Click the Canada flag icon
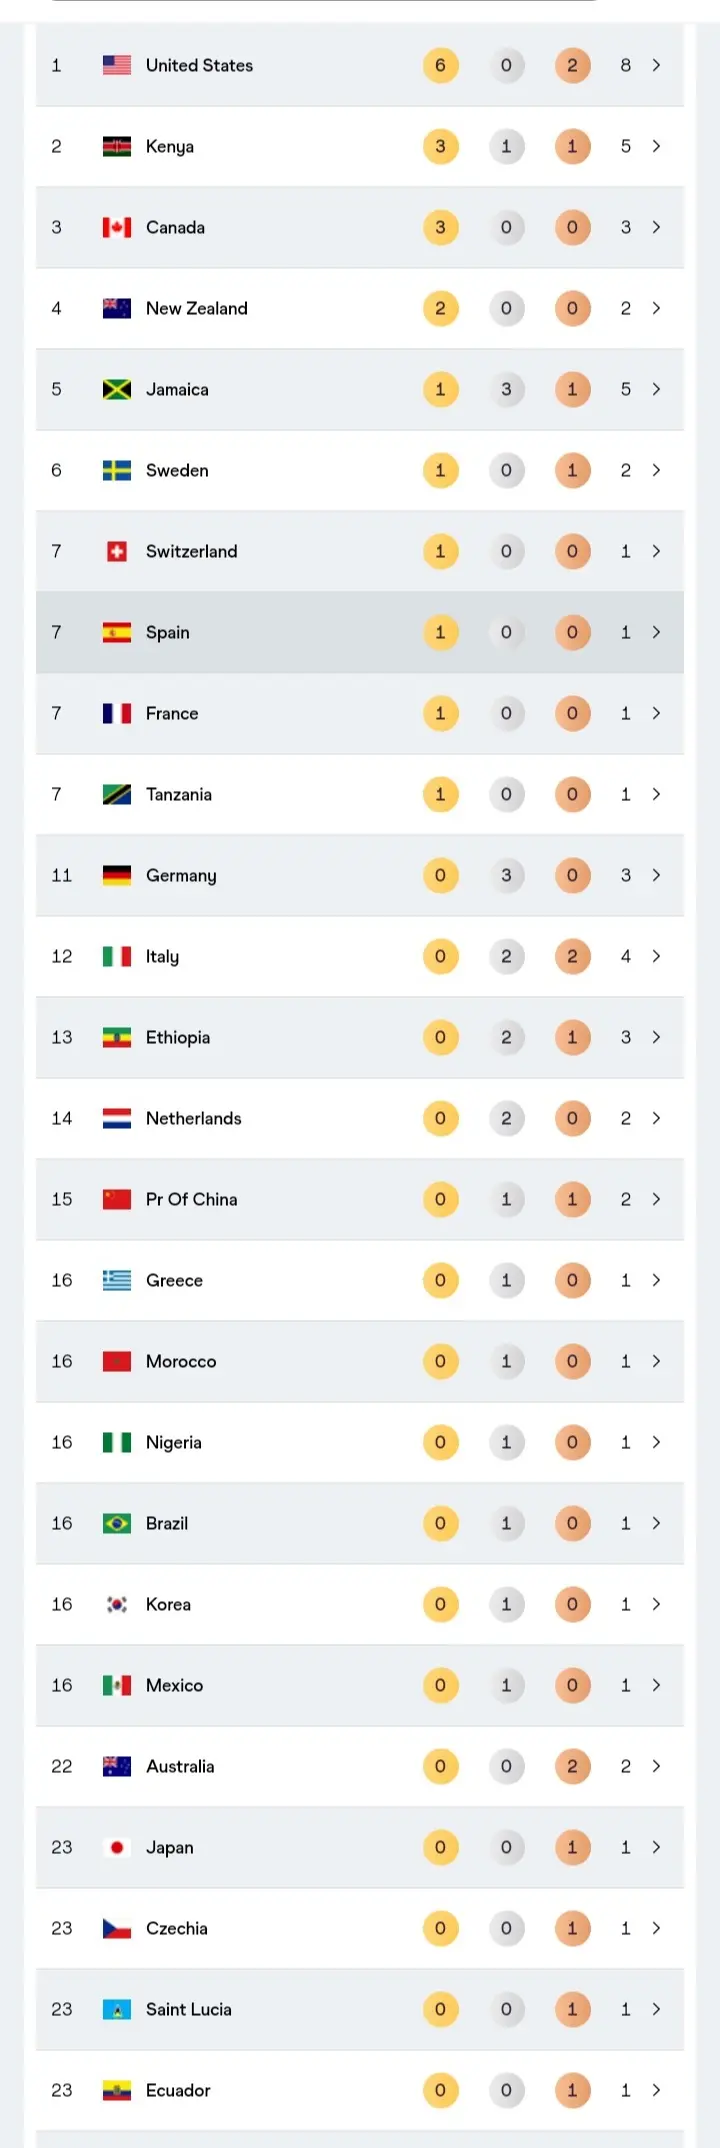This screenshot has width=720, height=2148. (x=117, y=227)
